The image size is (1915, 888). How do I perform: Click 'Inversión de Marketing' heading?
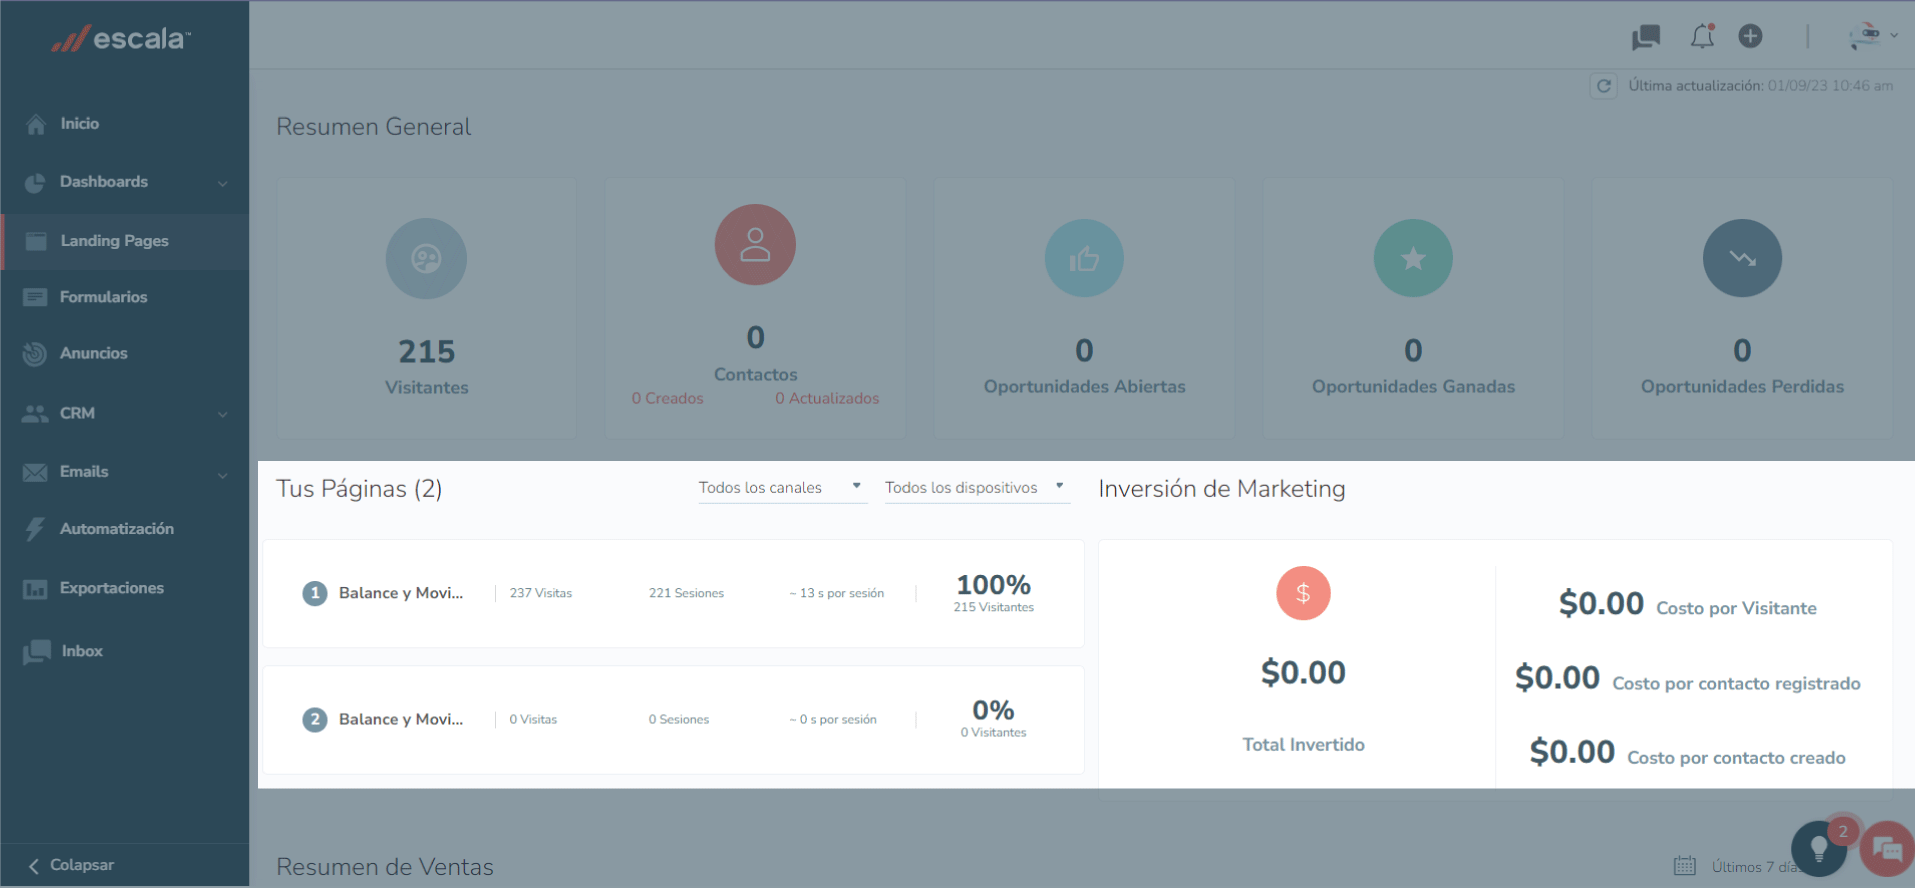(1222, 489)
